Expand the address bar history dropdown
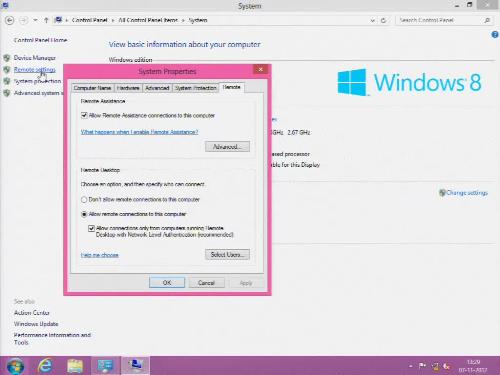500x375 pixels. (x=372, y=21)
